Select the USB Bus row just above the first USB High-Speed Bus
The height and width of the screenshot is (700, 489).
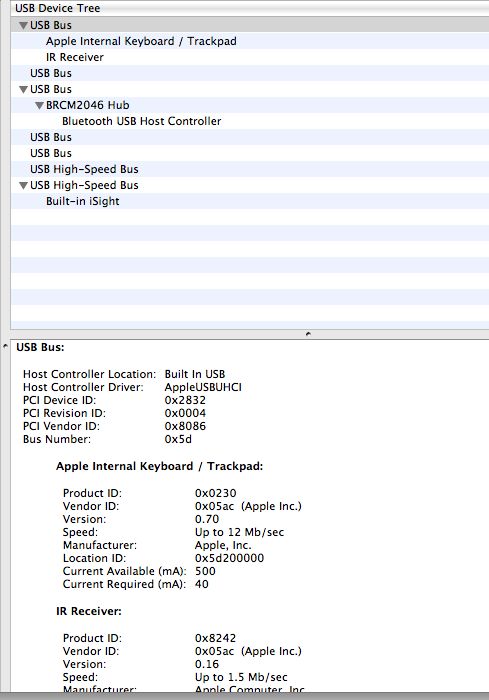250,153
